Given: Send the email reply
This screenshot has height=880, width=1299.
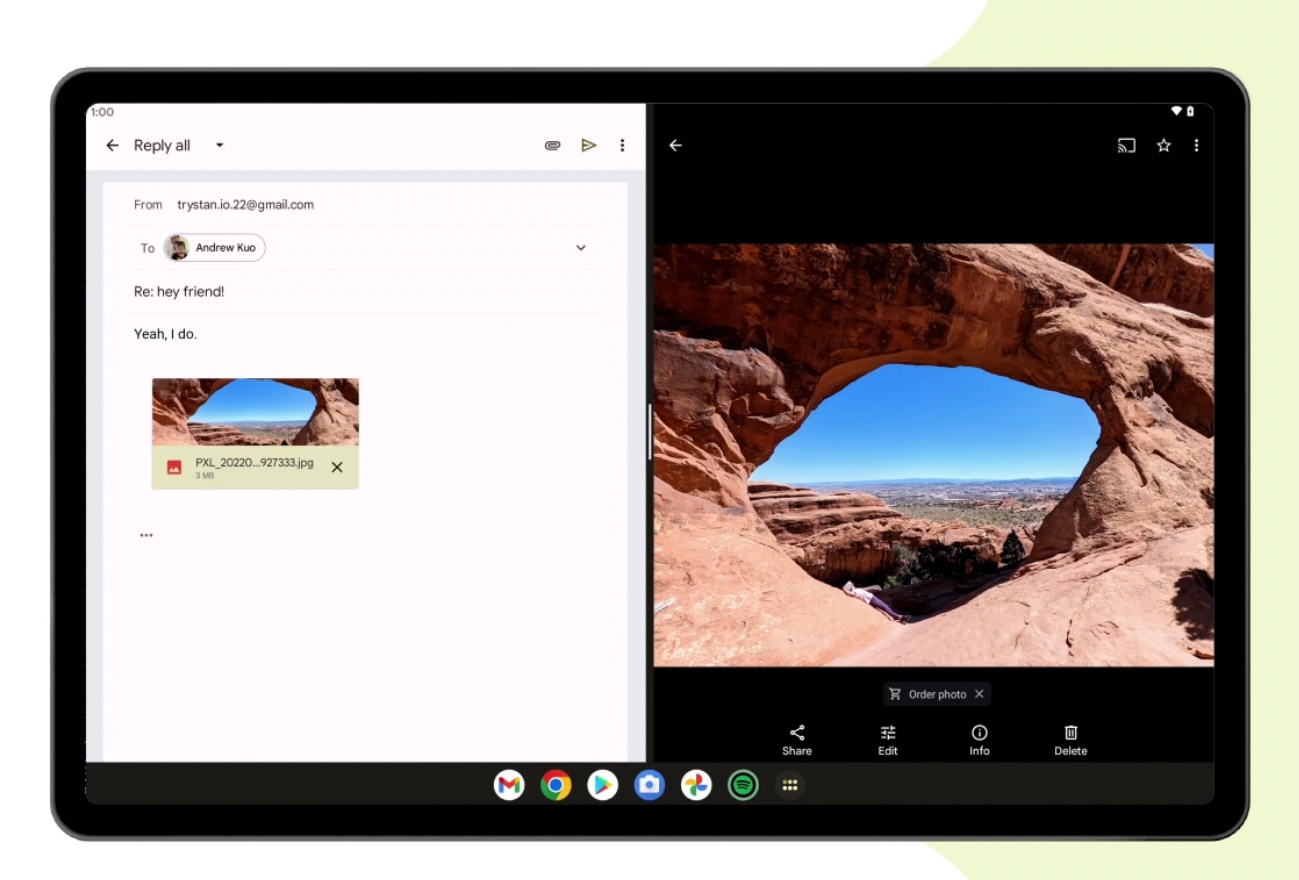Looking at the screenshot, I should (x=589, y=146).
